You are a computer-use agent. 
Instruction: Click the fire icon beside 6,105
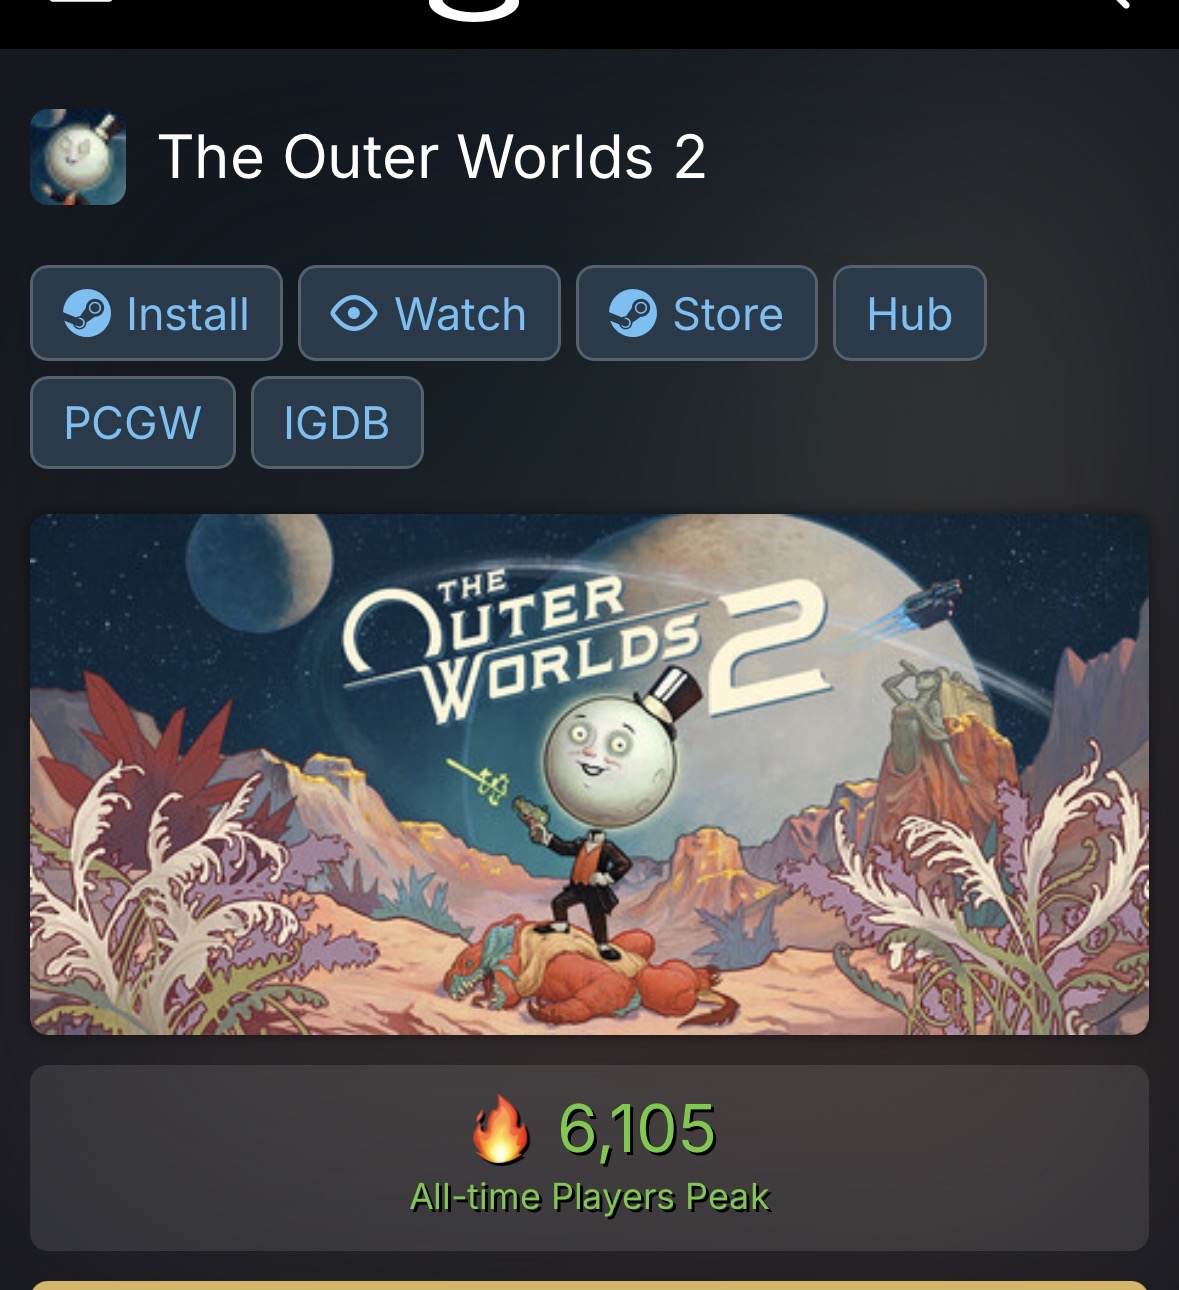pos(500,1128)
